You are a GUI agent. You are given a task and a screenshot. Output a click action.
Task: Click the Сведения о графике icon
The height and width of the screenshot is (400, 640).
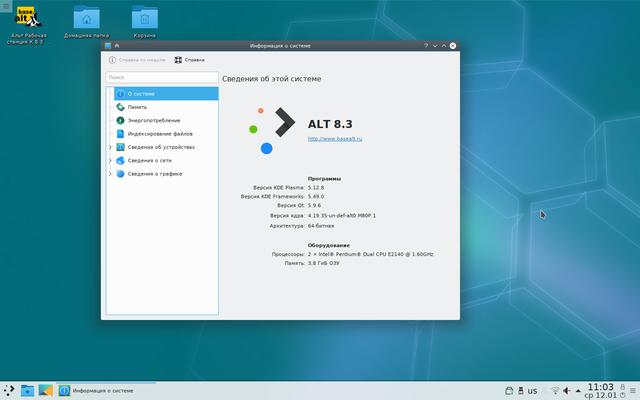[120, 174]
